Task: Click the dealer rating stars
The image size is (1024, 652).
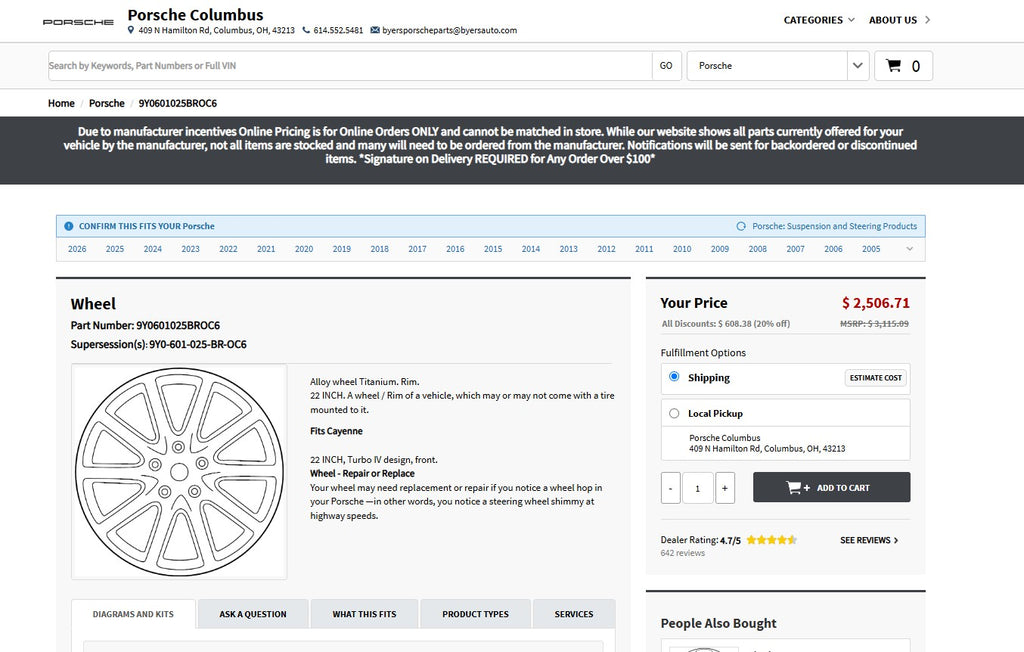Action: coord(770,540)
